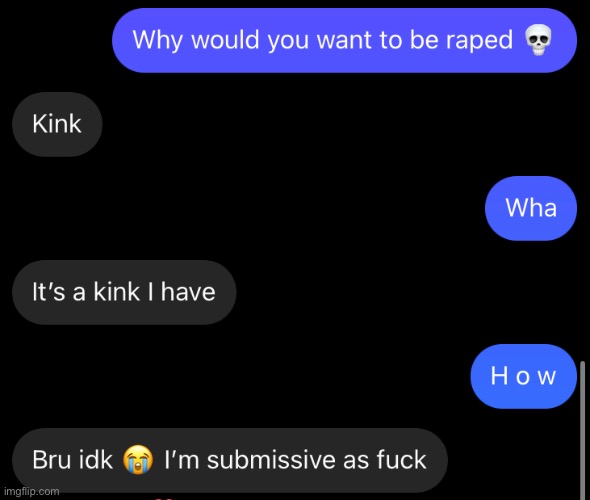590x500 pixels.
Task: Click the crying face emoji in the last message
Action: pos(138,460)
